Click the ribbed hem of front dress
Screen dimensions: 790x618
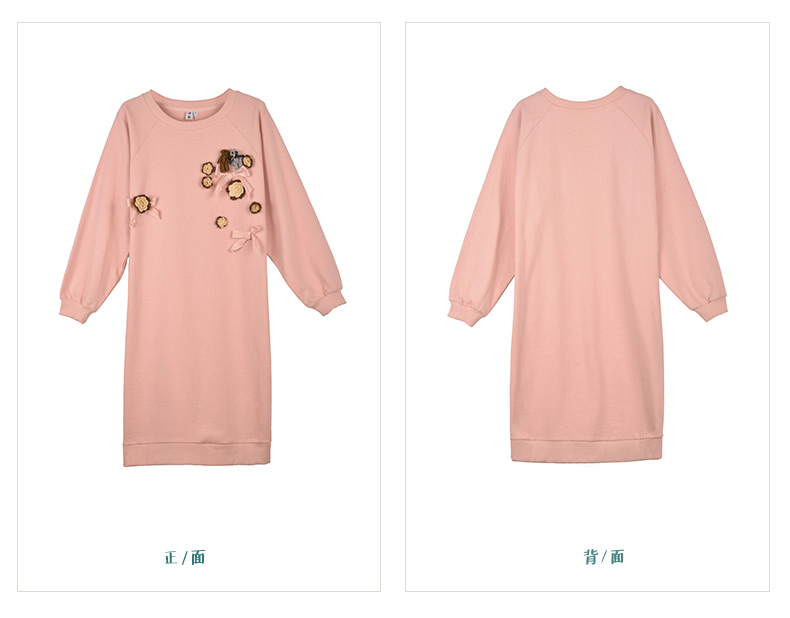pos(197,454)
